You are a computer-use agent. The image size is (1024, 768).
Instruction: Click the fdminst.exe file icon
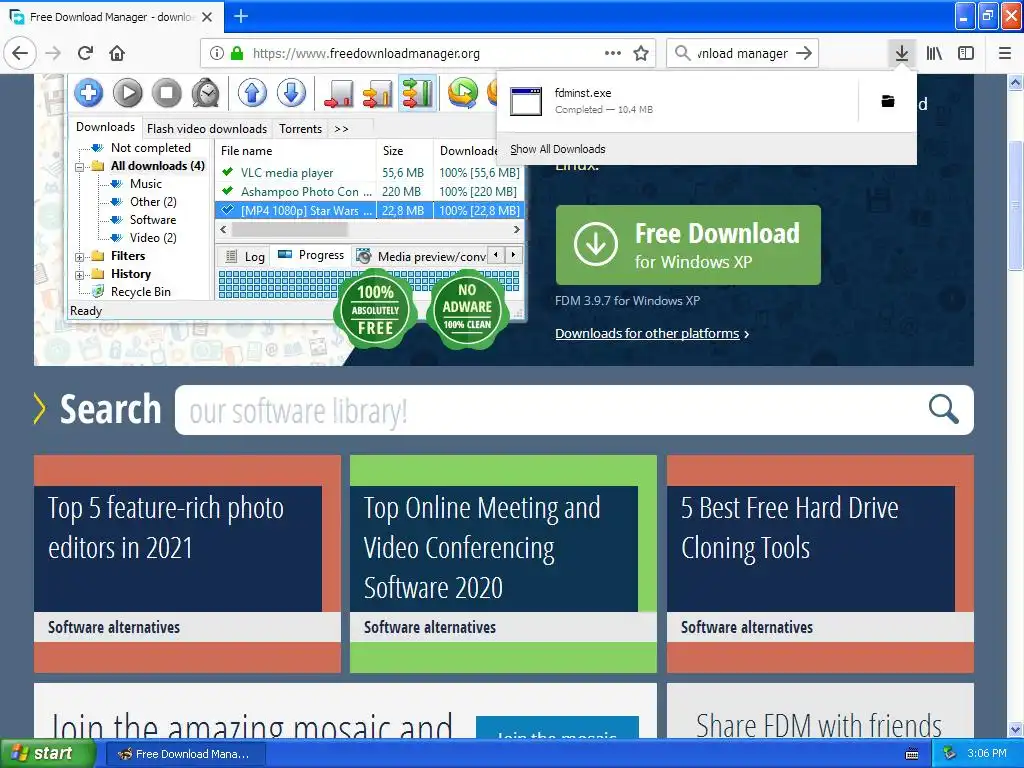526,101
